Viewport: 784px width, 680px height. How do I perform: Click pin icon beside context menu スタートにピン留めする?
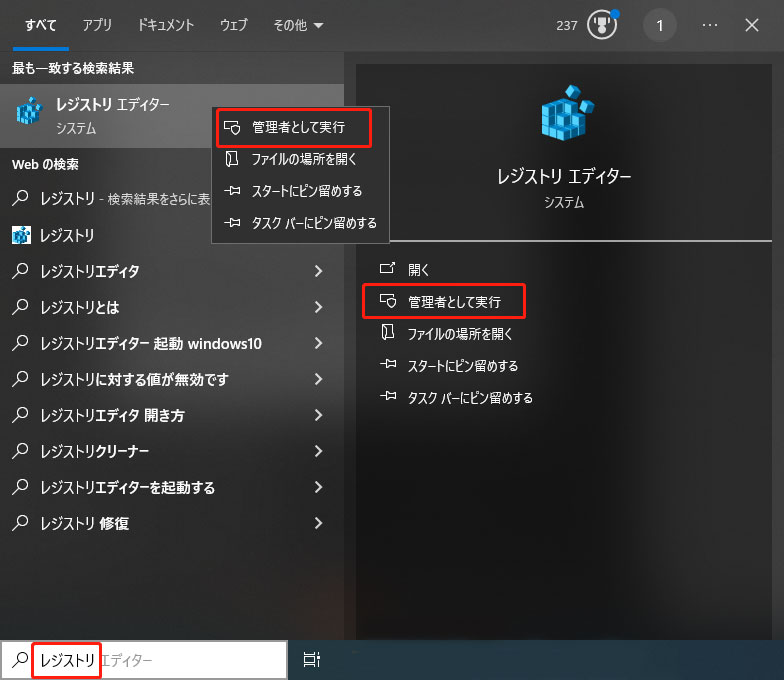pyautogui.click(x=232, y=190)
